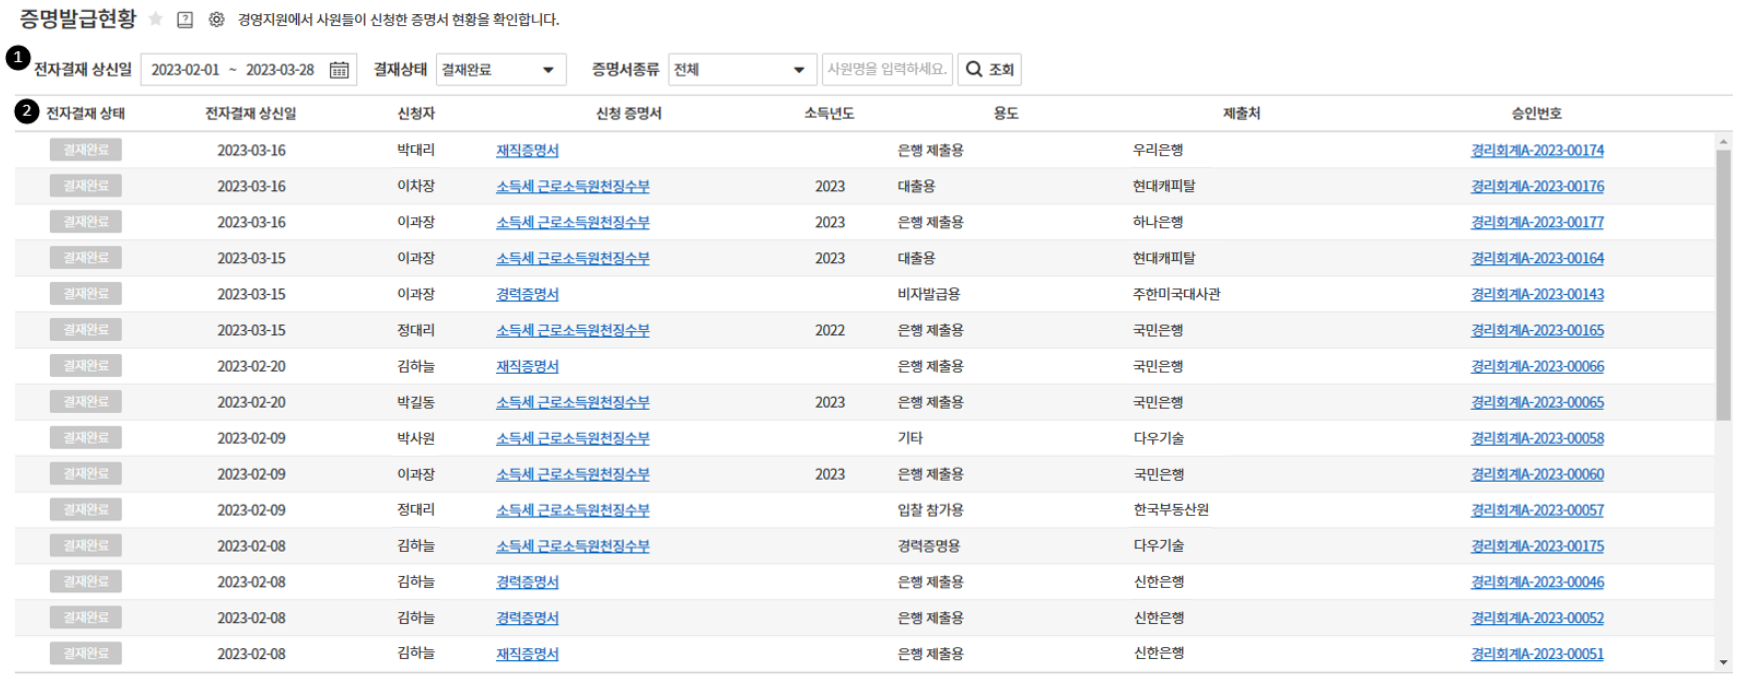Image resolution: width=1741 pixels, height=682 pixels.
Task: Open approval link 경리회계A-2023-00051
Action: 1536,654
